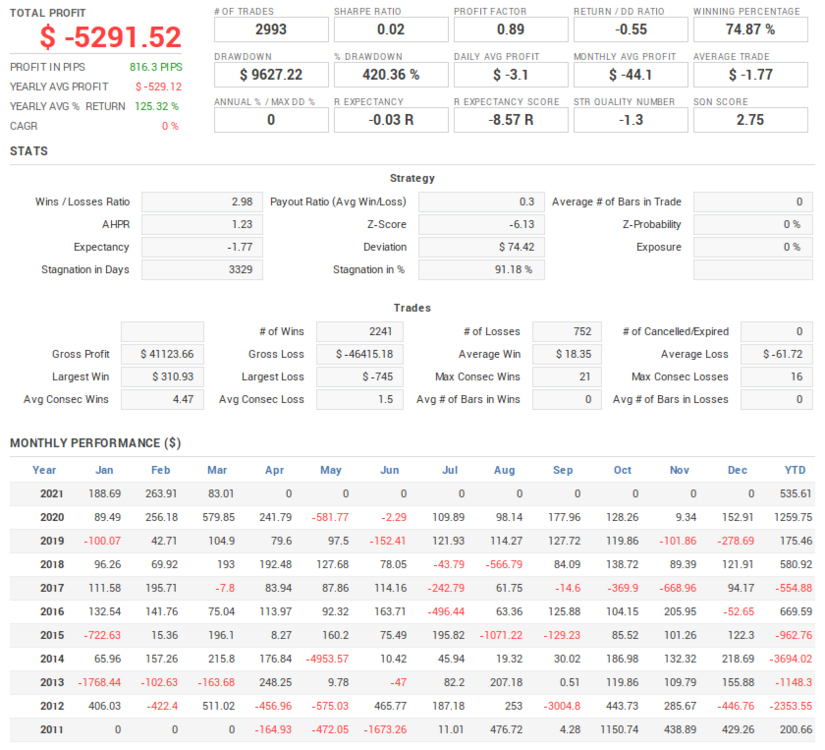825x750 pixels.
Task: Select the Avg Consec Loss field 1.5
Action: pos(360,399)
